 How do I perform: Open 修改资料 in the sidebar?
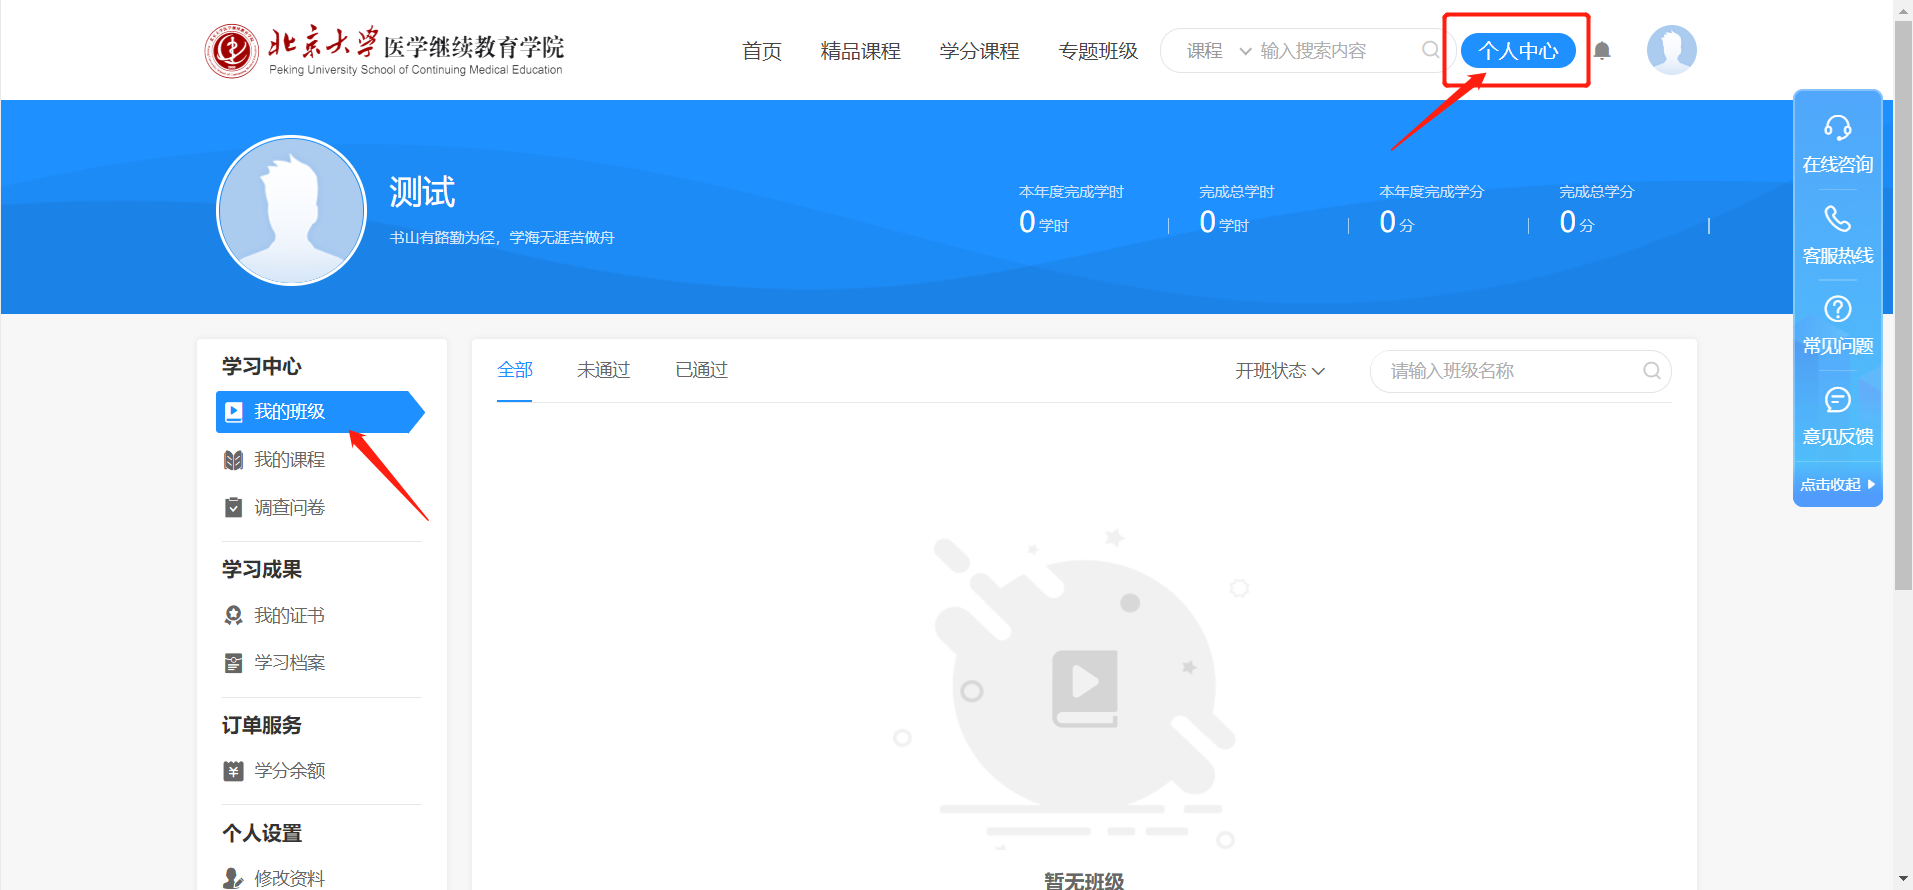pos(290,878)
